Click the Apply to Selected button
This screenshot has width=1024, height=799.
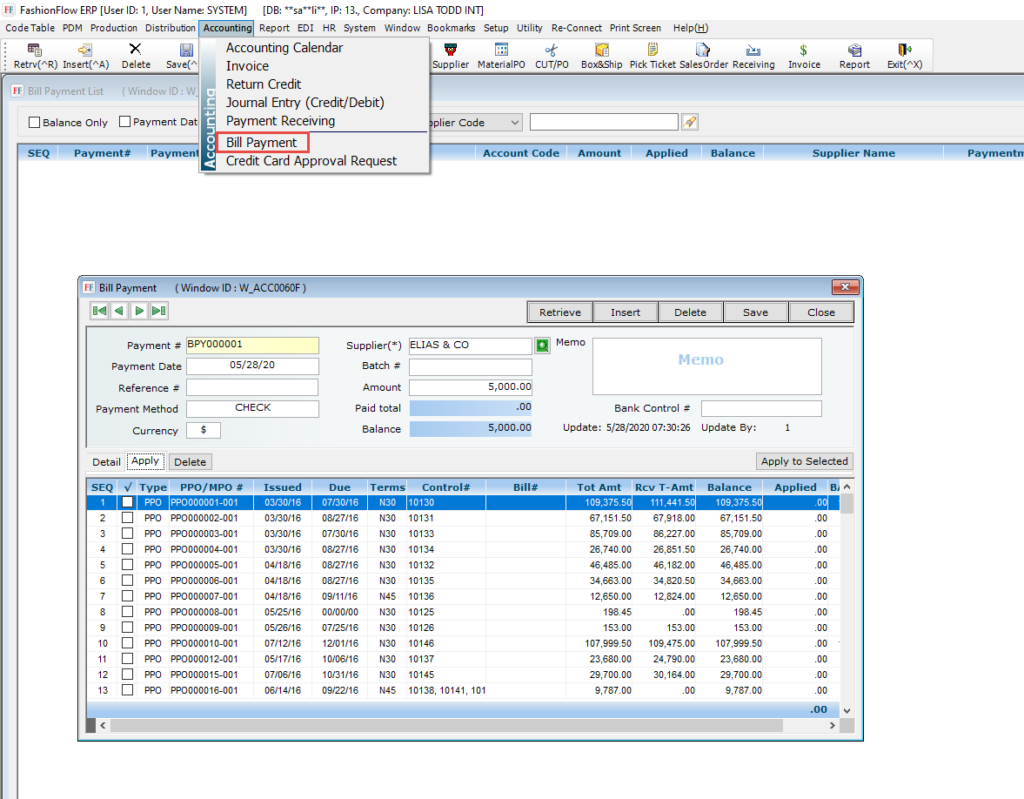(x=804, y=461)
